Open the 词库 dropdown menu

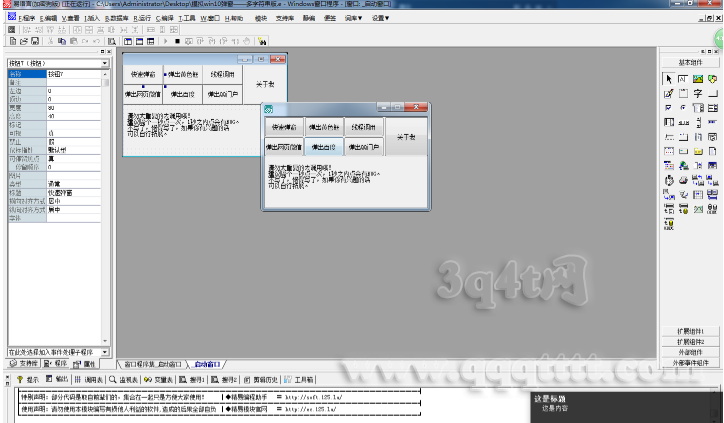(353, 18)
